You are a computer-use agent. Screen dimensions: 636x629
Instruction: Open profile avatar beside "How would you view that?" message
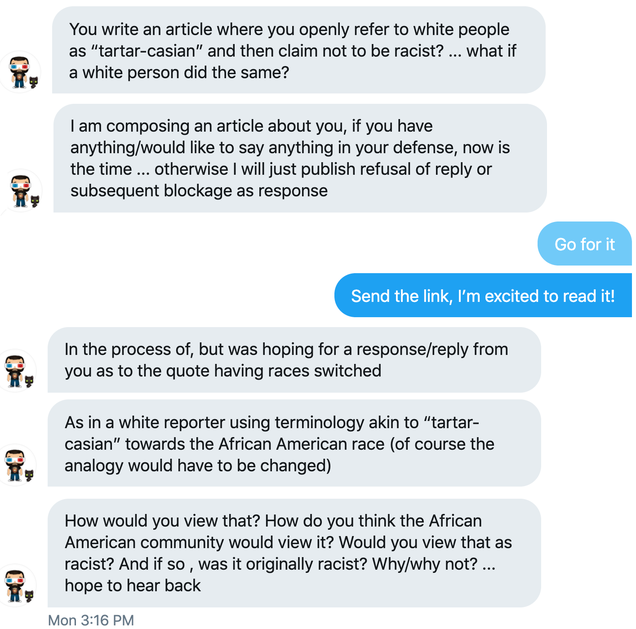click(16, 586)
